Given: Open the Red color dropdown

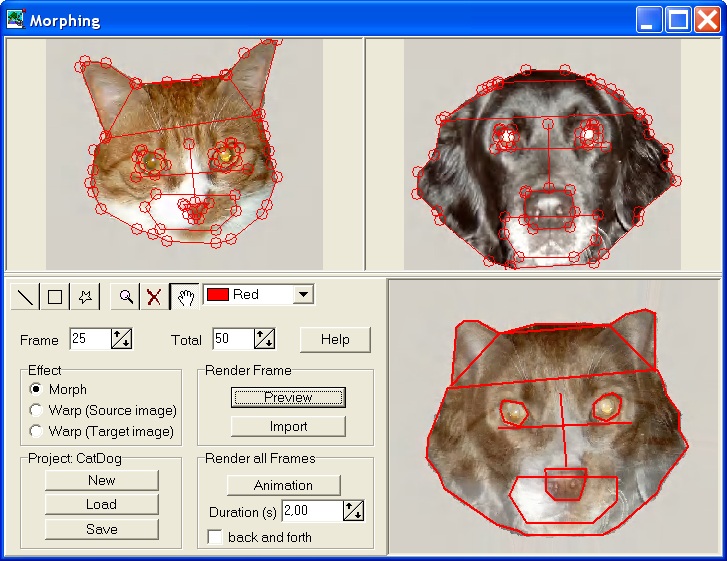Looking at the screenshot, I should [x=303, y=294].
